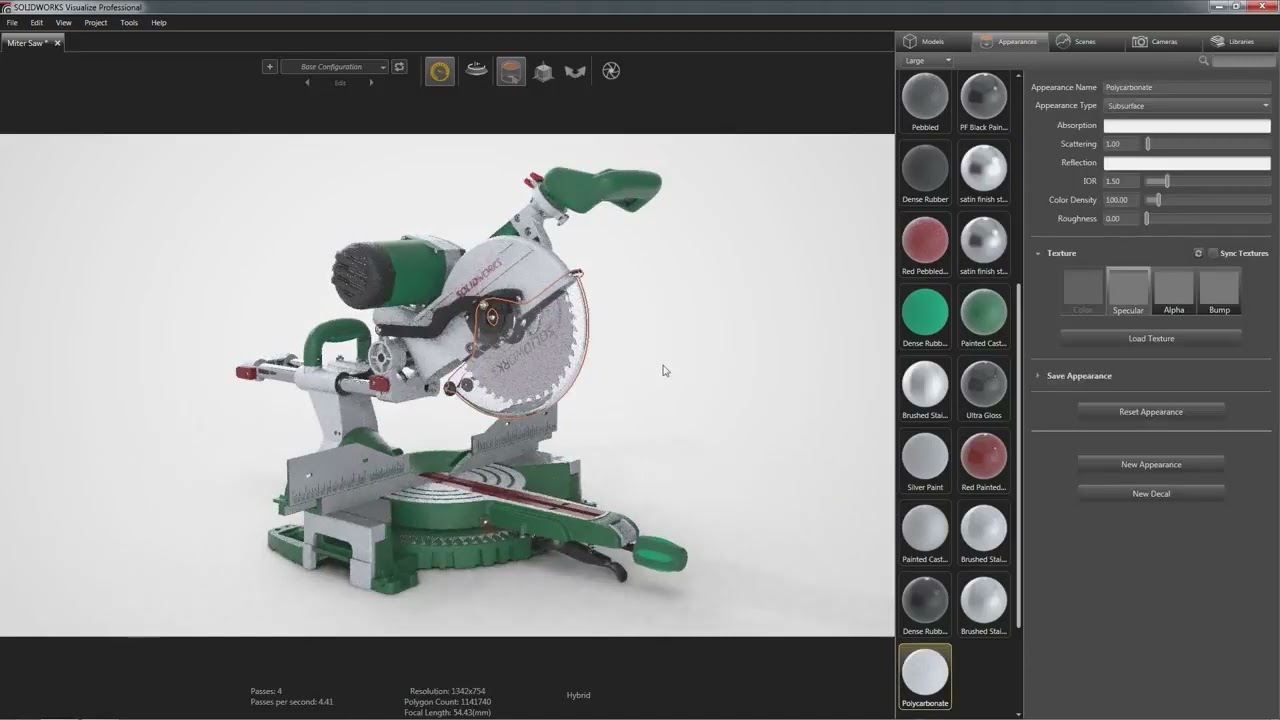1280x720 pixels.
Task: Click the unfolded box icon in toolbar
Action: pos(575,71)
